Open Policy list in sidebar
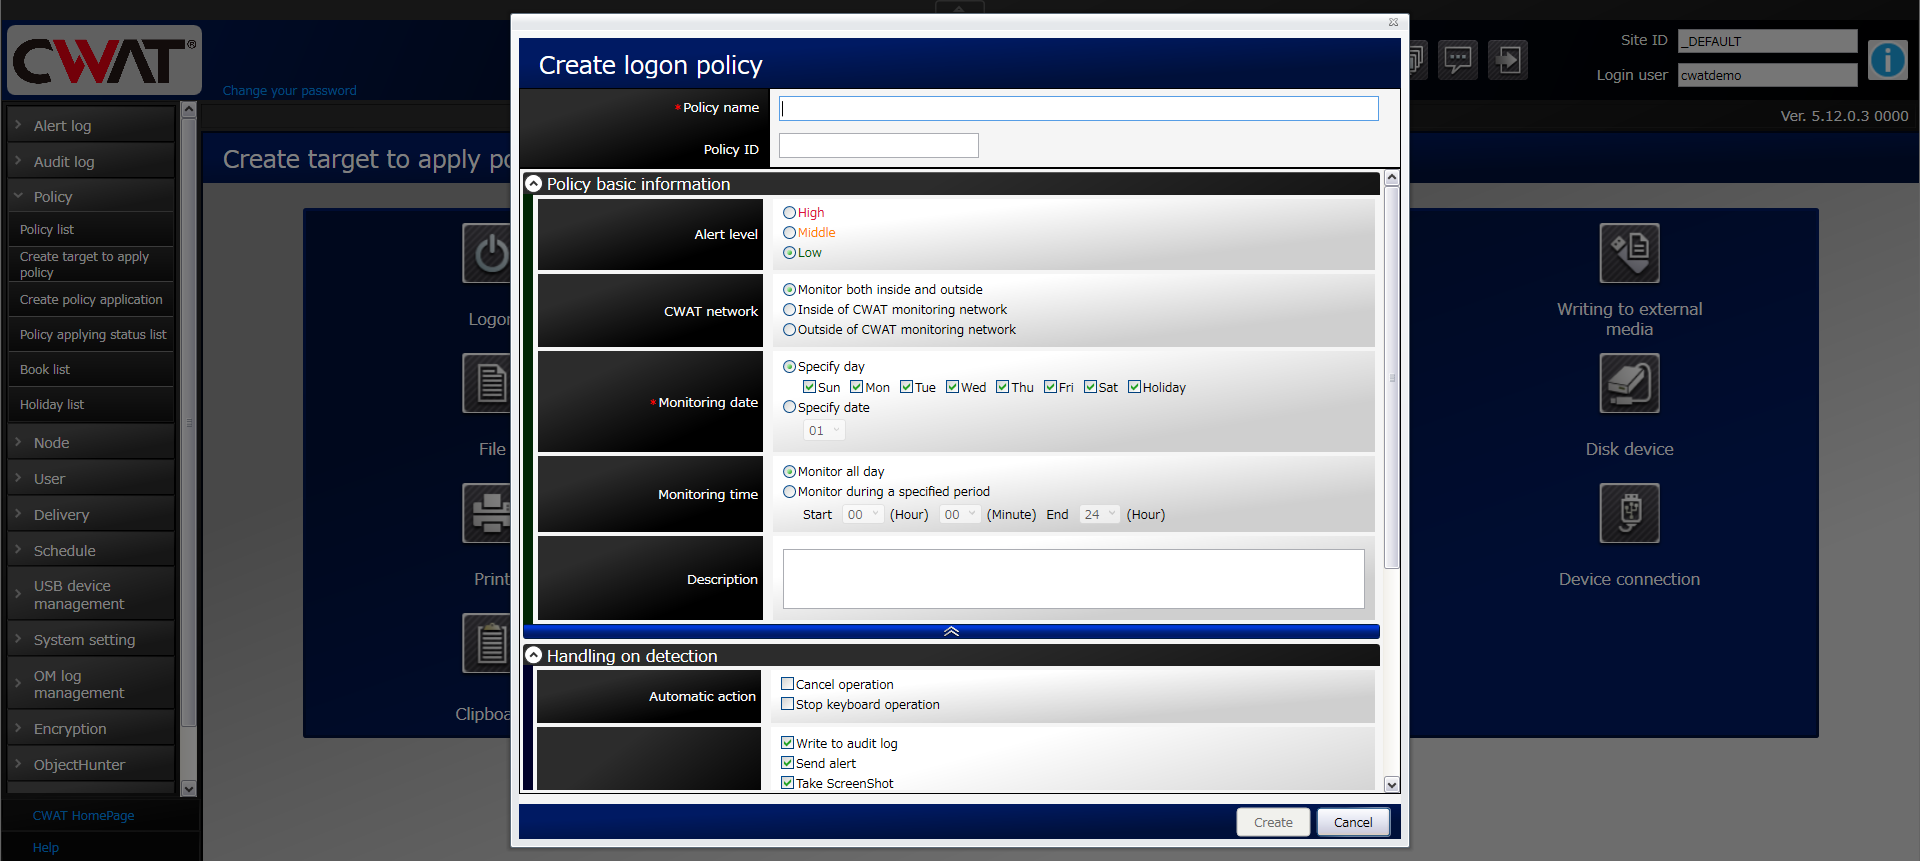Image resolution: width=1920 pixels, height=861 pixels. (x=91, y=230)
